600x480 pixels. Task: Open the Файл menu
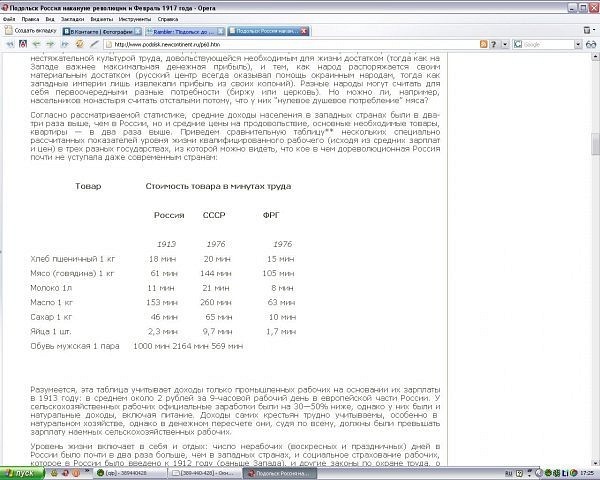(9, 19)
